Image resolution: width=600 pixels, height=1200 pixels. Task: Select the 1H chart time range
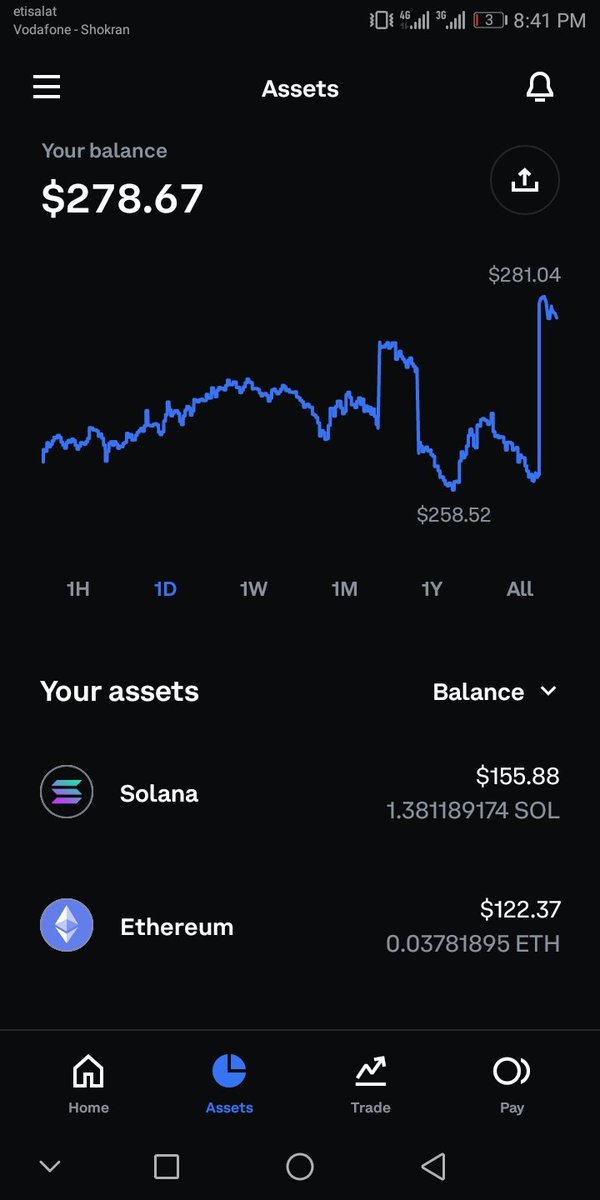pyautogui.click(x=78, y=589)
